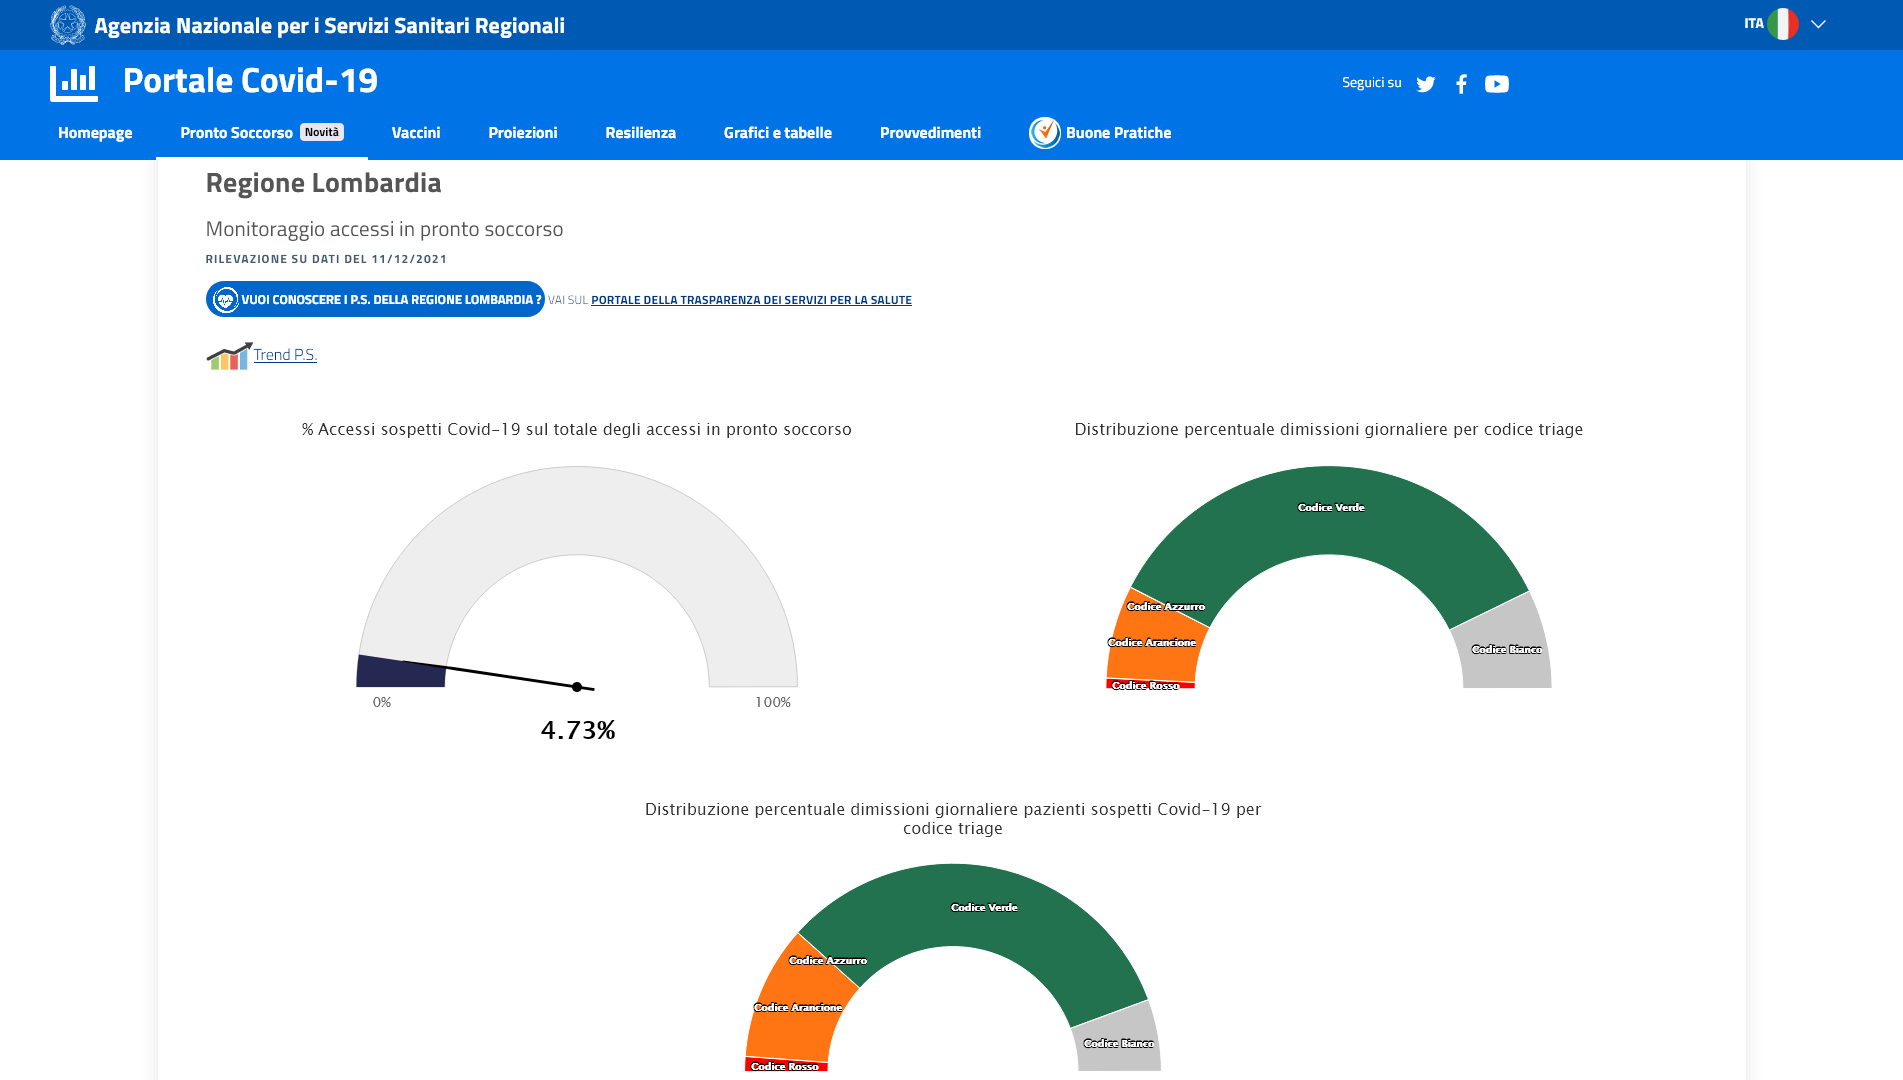Viewport: 1903px width, 1080px height.
Task: Click the Agenzia Nazionale emblem logo
Action: (x=68, y=25)
